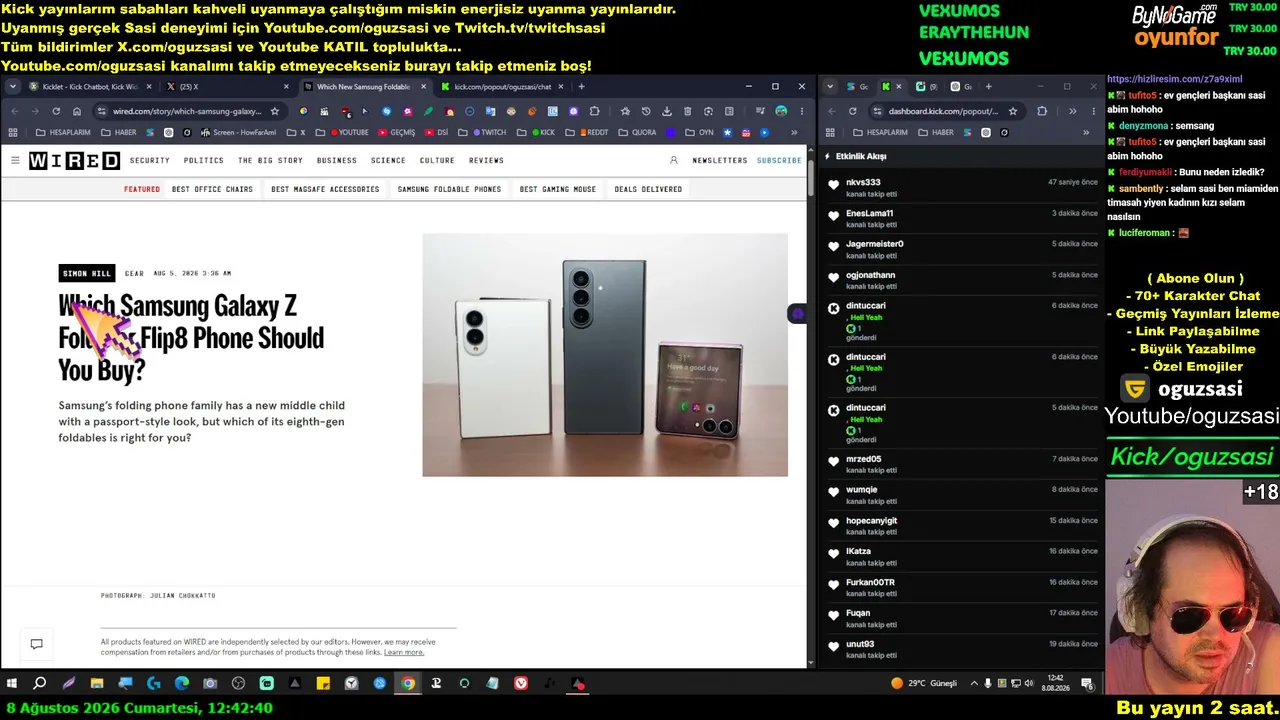Screen dimensions: 1280x720
Task: Reload the Kick dashboard popout page
Action: point(852,111)
